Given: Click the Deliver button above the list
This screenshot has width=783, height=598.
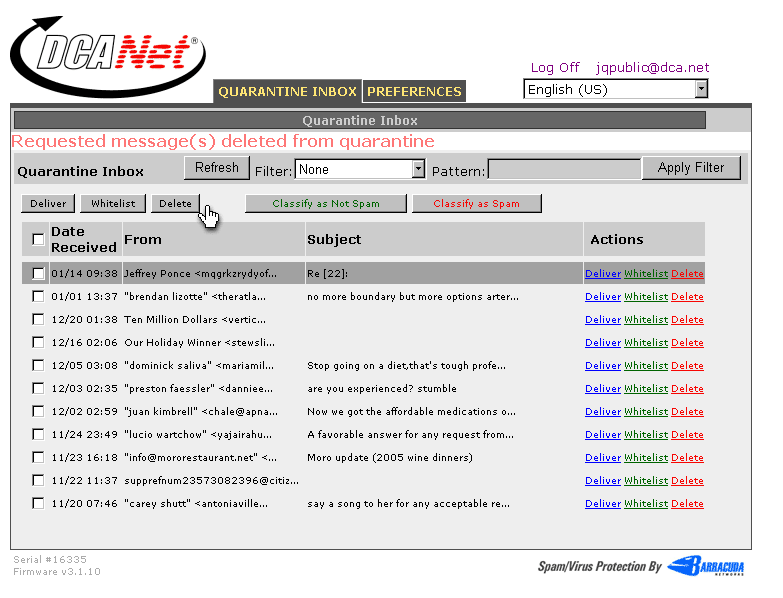Looking at the screenshot, I should pos(48,203).
